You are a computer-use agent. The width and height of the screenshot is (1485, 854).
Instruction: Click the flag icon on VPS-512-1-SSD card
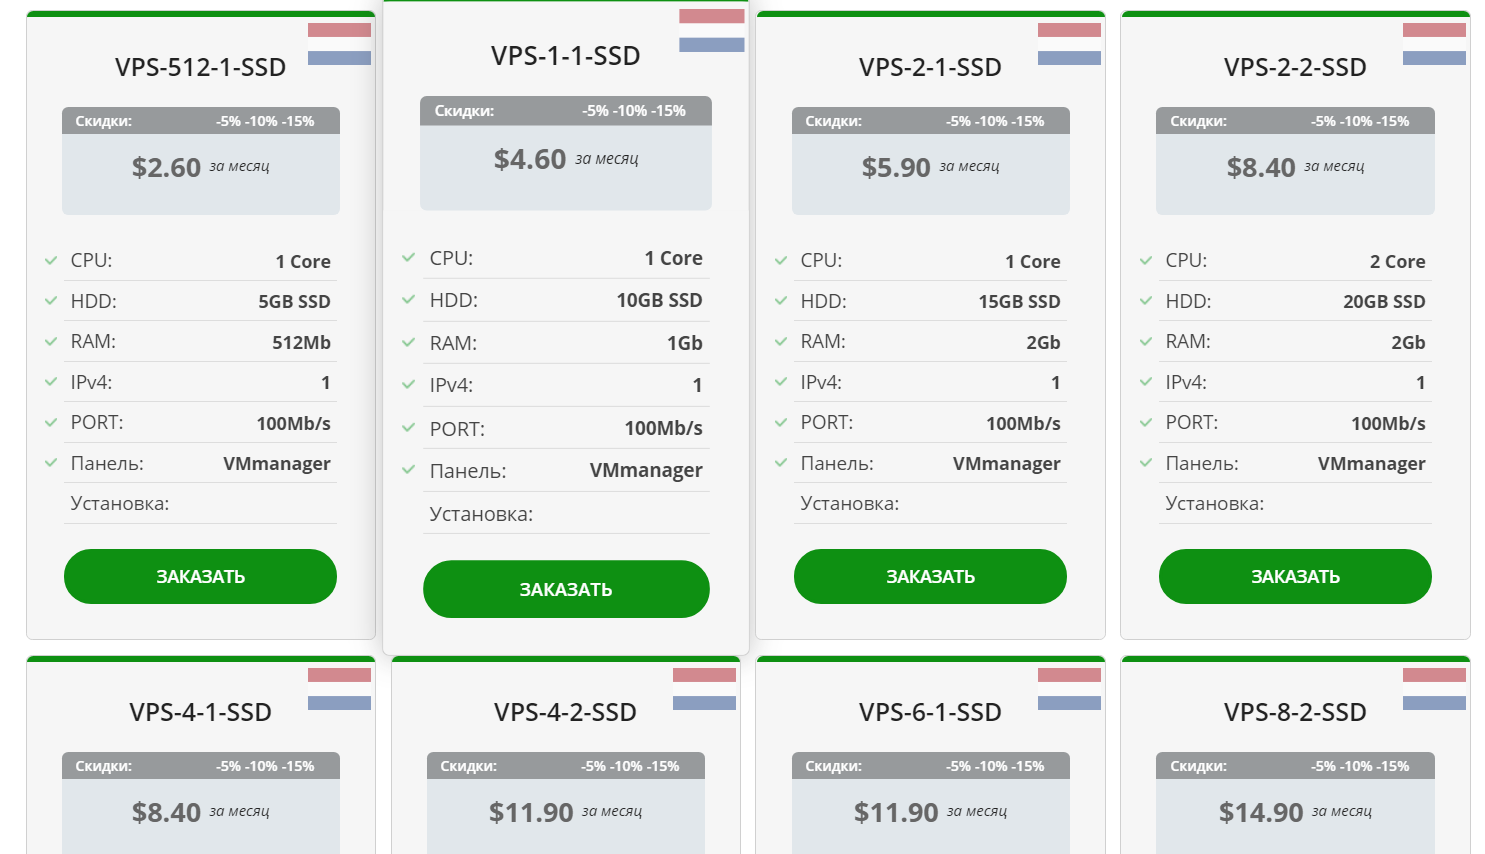339,44
